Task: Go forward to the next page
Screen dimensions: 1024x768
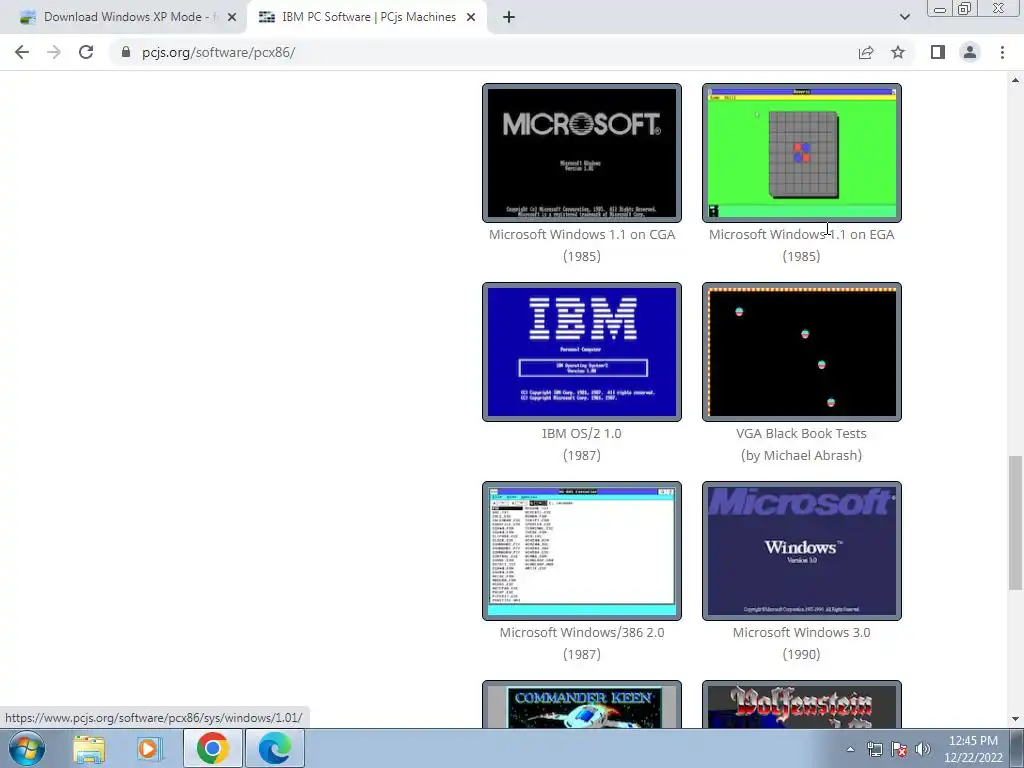Action: [54, 52]
